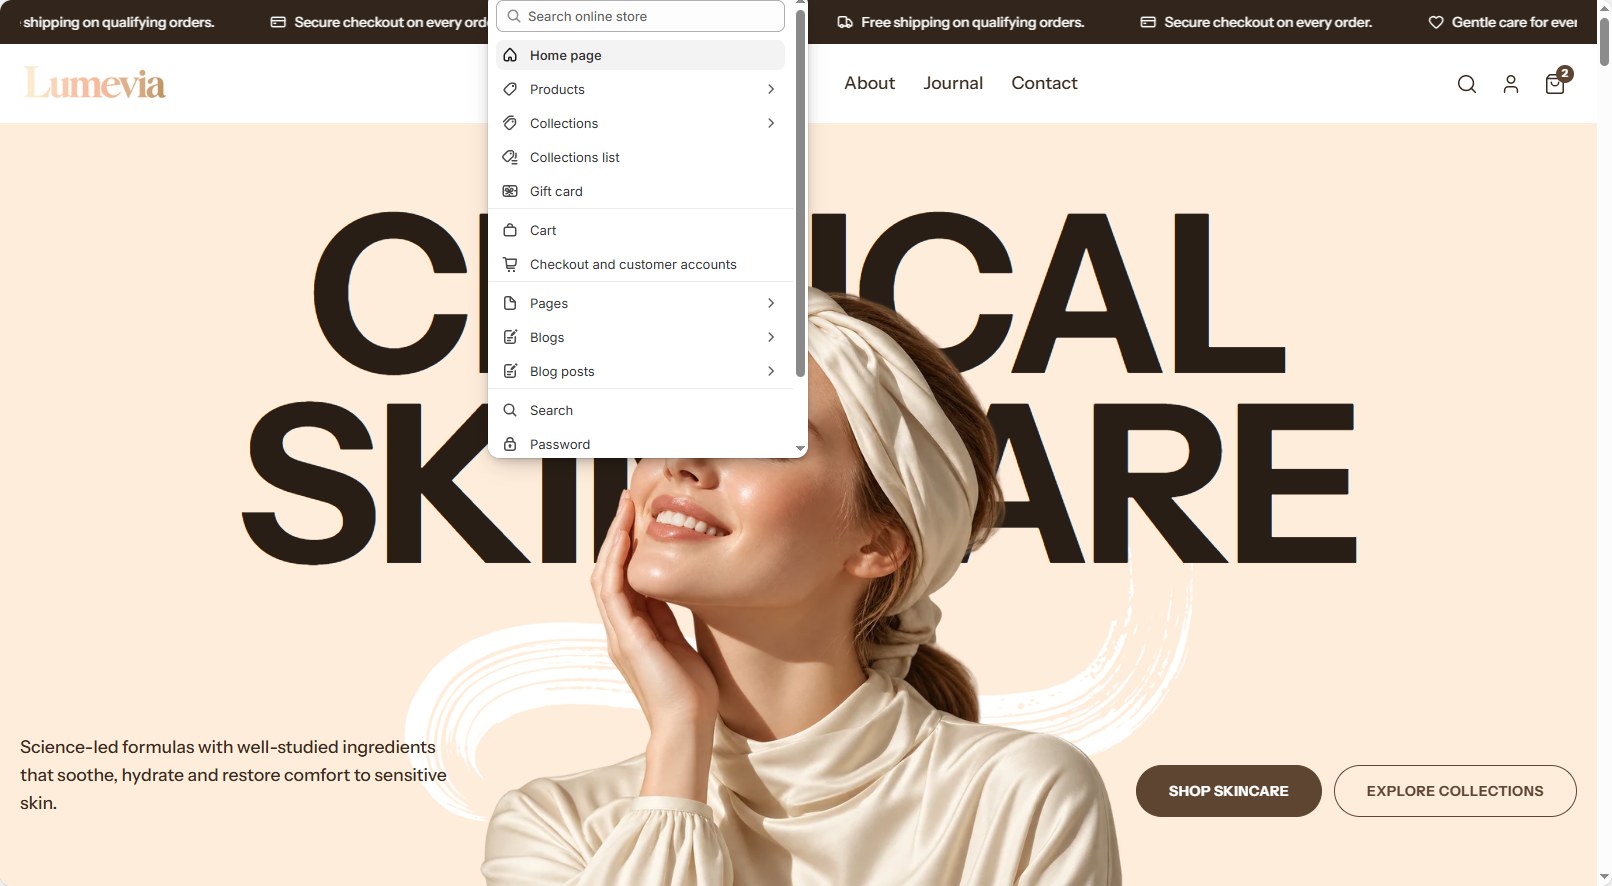The height and width of the screenshot is (886, 1612).
Task: Click the Search magnifier icon in dropdown
Action: (x=510, y=410)
